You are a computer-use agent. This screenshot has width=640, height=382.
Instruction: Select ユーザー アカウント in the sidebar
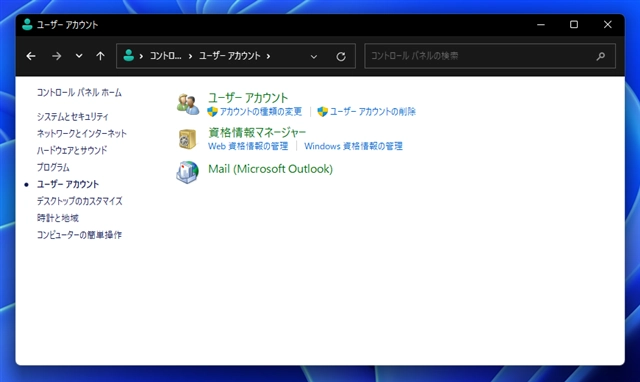tap(68, 184)
